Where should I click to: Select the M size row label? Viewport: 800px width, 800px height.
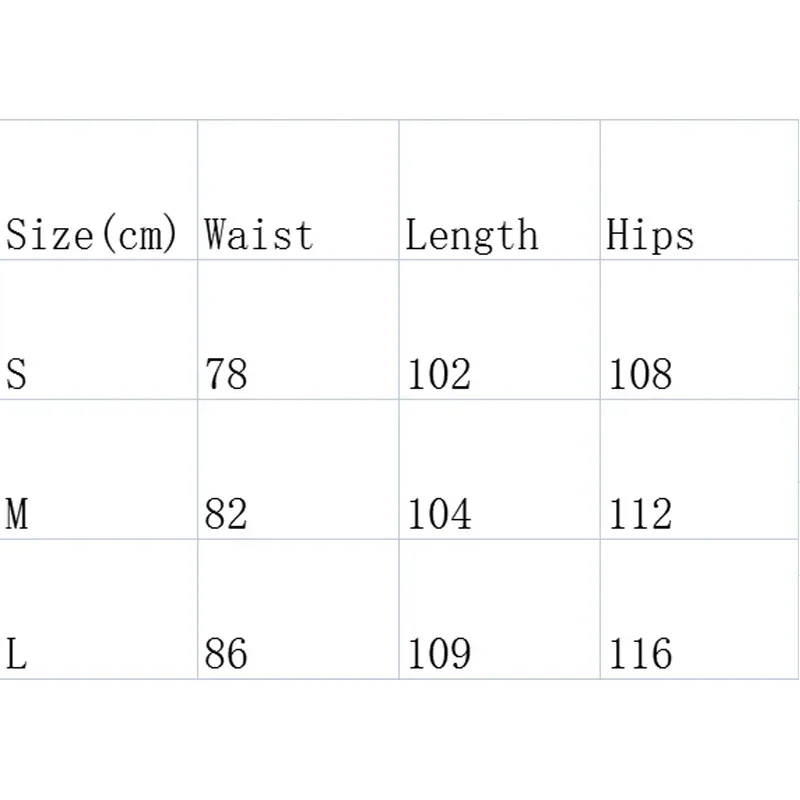coord(17,515)
